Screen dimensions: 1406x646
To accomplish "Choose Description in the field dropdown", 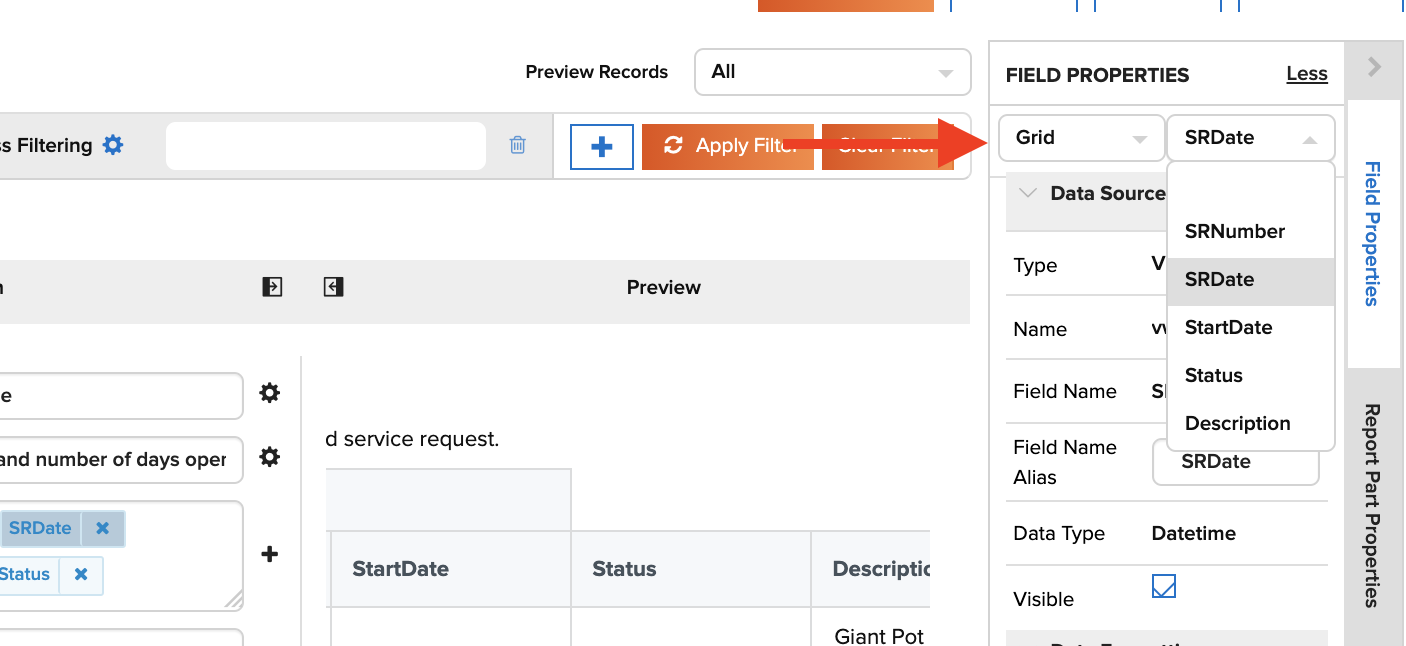I will pyautogui.click(x=1237, y=423).
